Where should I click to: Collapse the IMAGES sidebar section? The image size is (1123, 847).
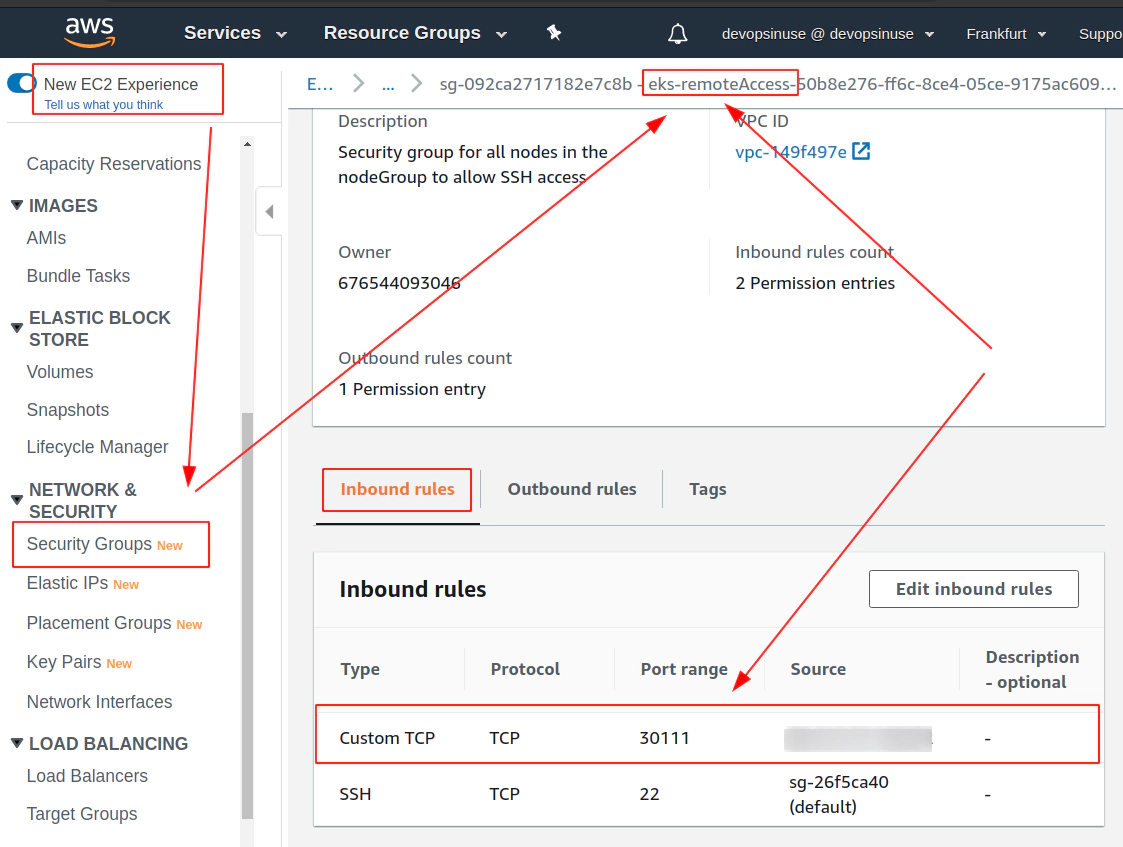pyautogui.click(x=17, y=205)
